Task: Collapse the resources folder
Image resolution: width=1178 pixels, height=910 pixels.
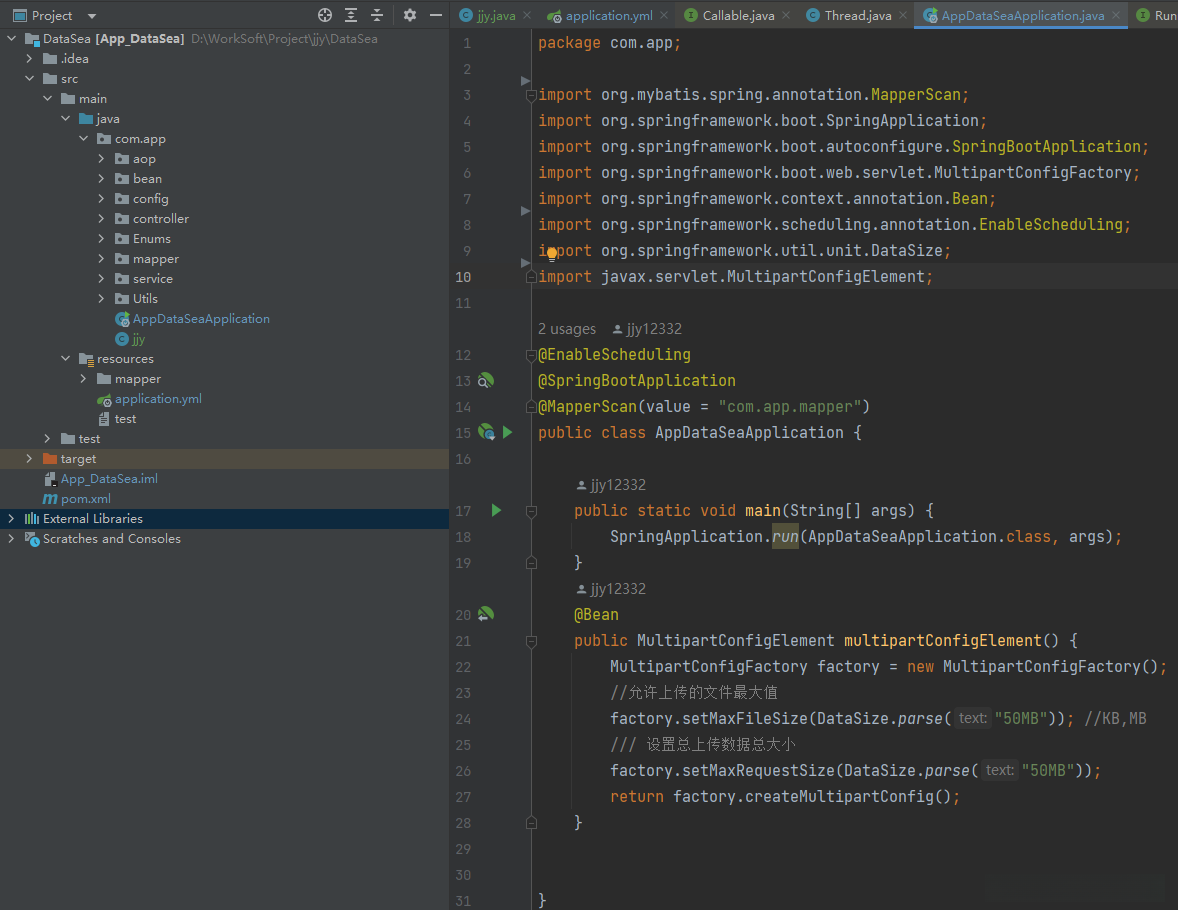Action: click(x=66, y=359)
